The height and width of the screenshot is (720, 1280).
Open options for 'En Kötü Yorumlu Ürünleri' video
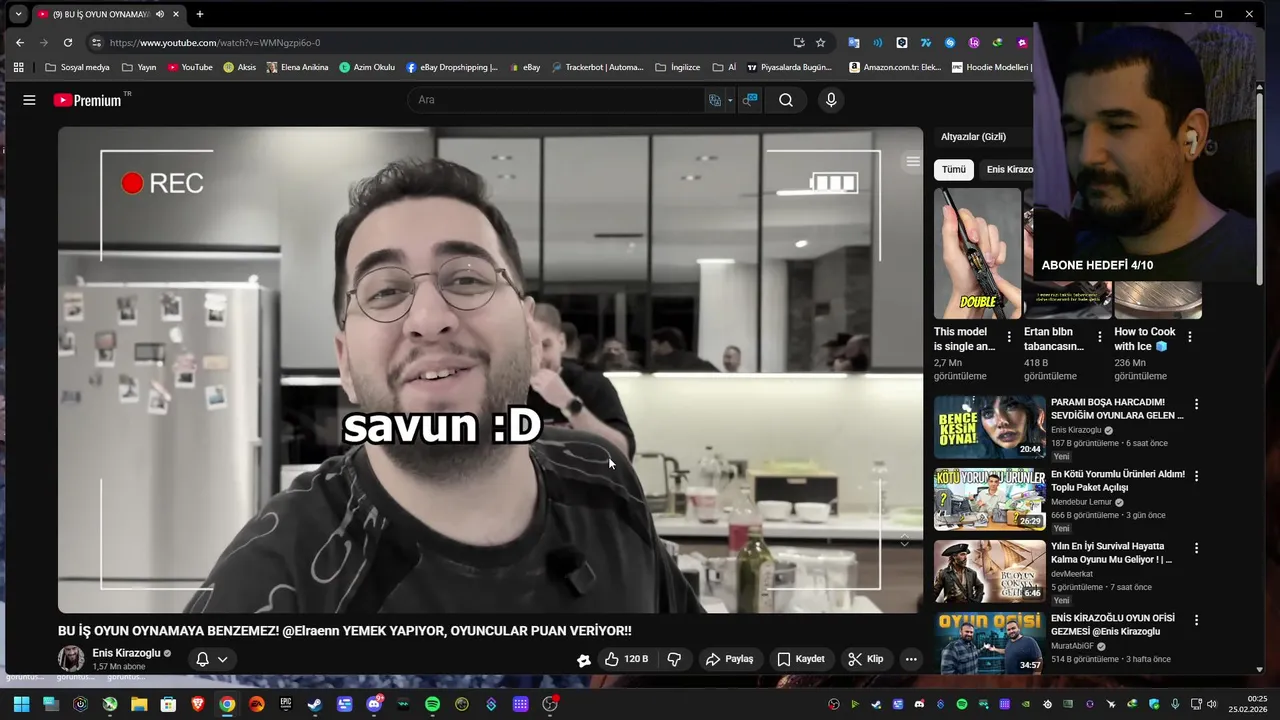pyautogui.click(x=1196, y=476)
